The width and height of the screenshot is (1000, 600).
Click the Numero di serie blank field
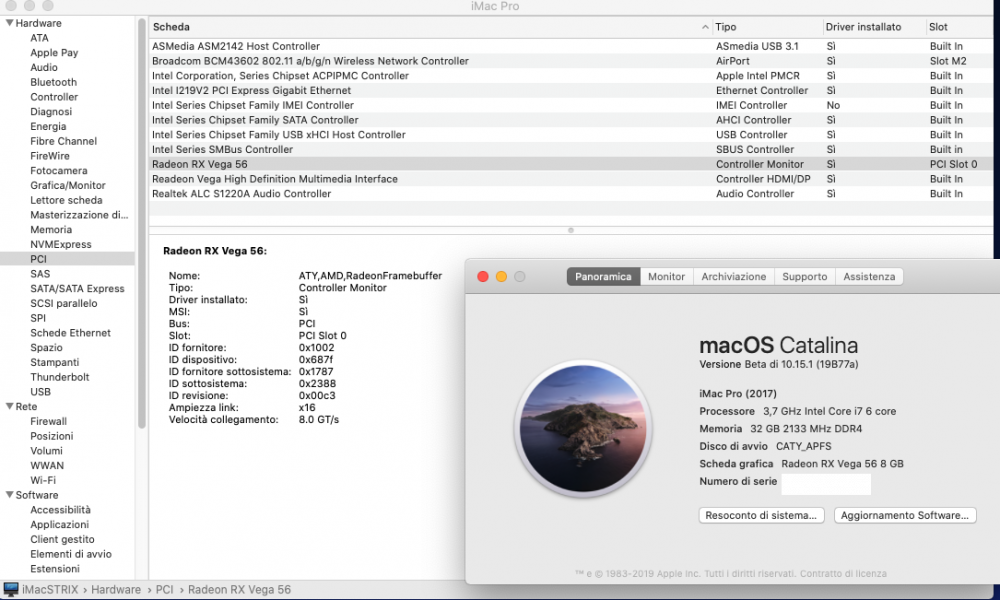826,483
